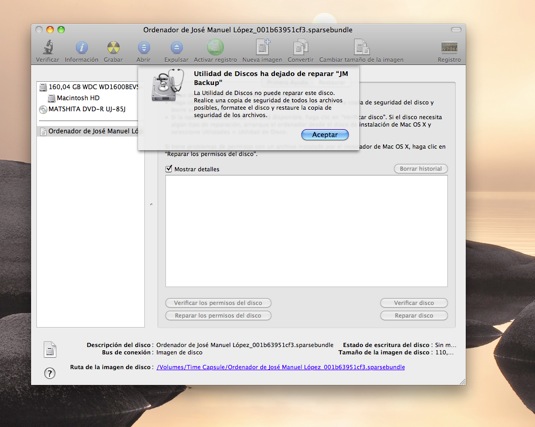
Task: Click the Abrir toolbar icon
Action: 144,47
